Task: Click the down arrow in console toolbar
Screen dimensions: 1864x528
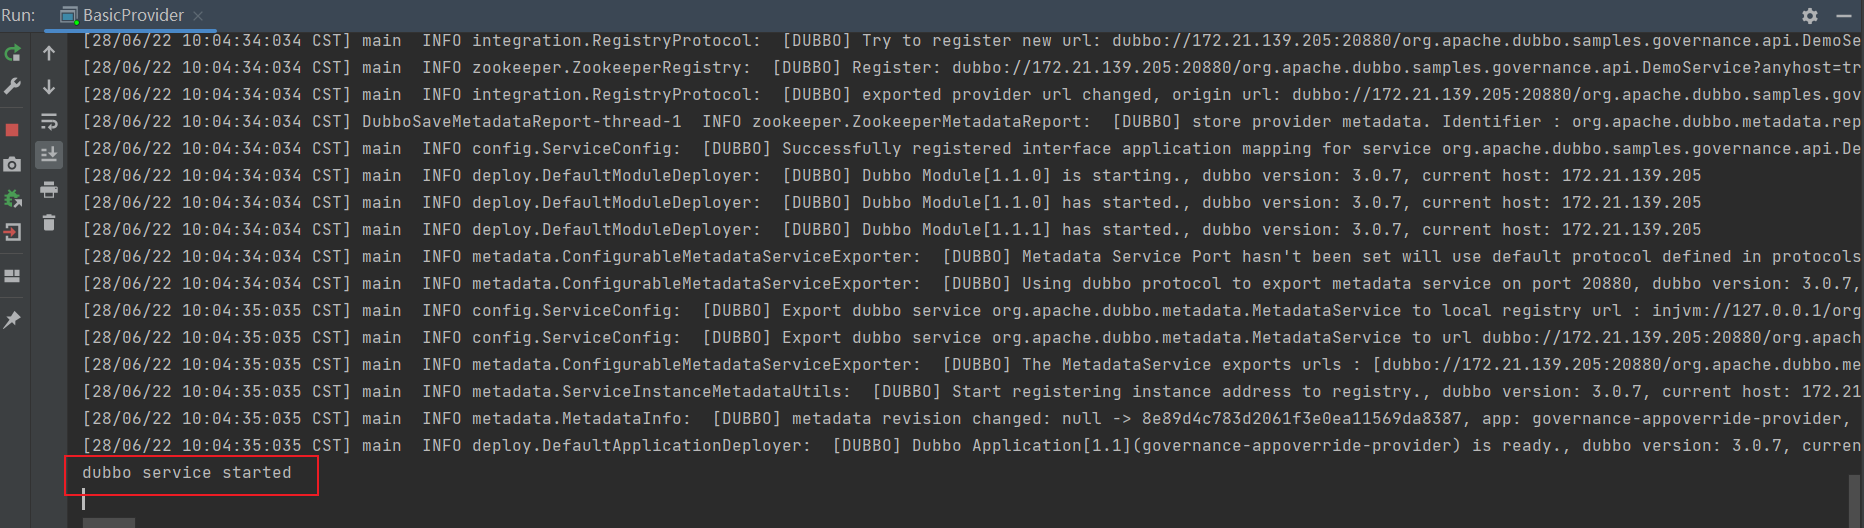Action: pyautogui.click(x=49, y=87)
